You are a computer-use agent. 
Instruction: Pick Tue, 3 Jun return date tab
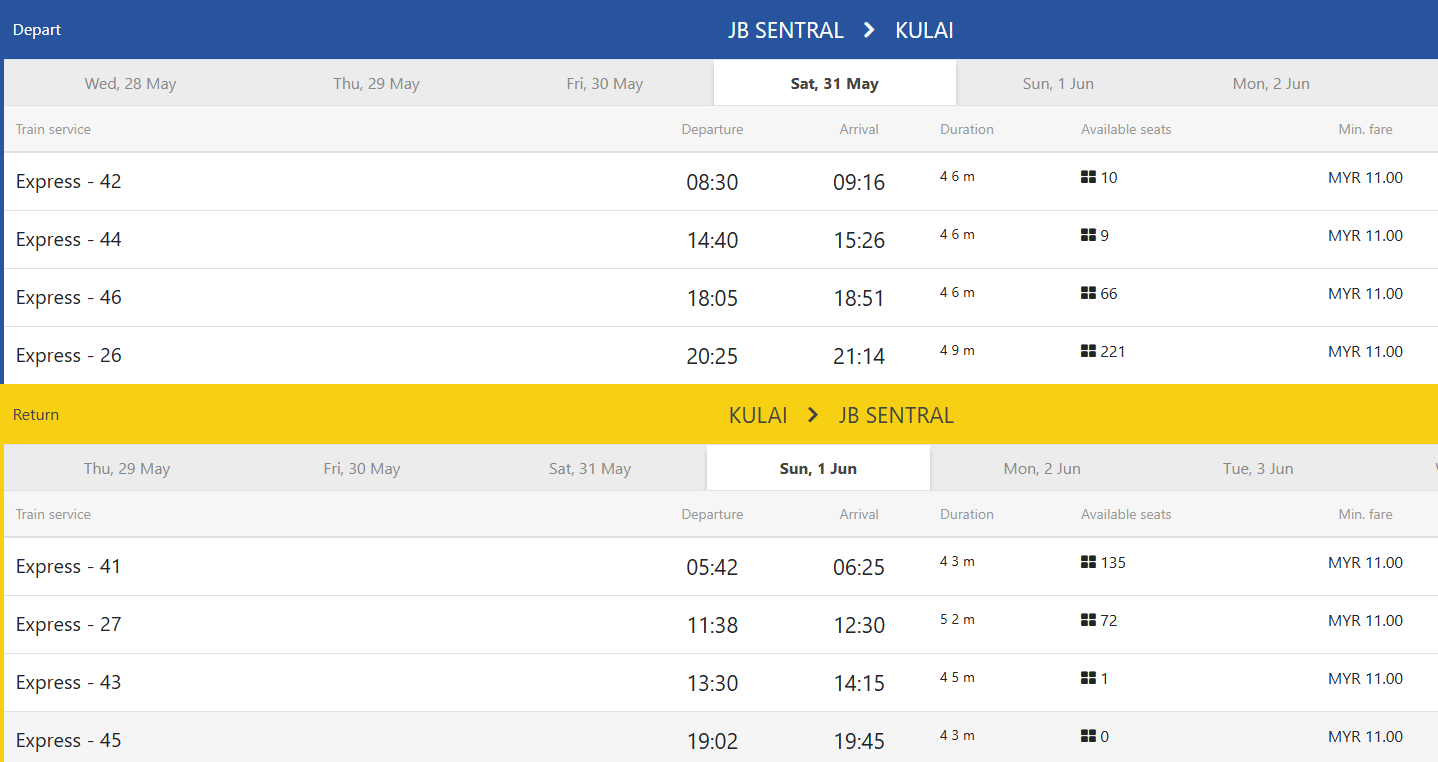pyautogui.click(x=1258, y=469)
